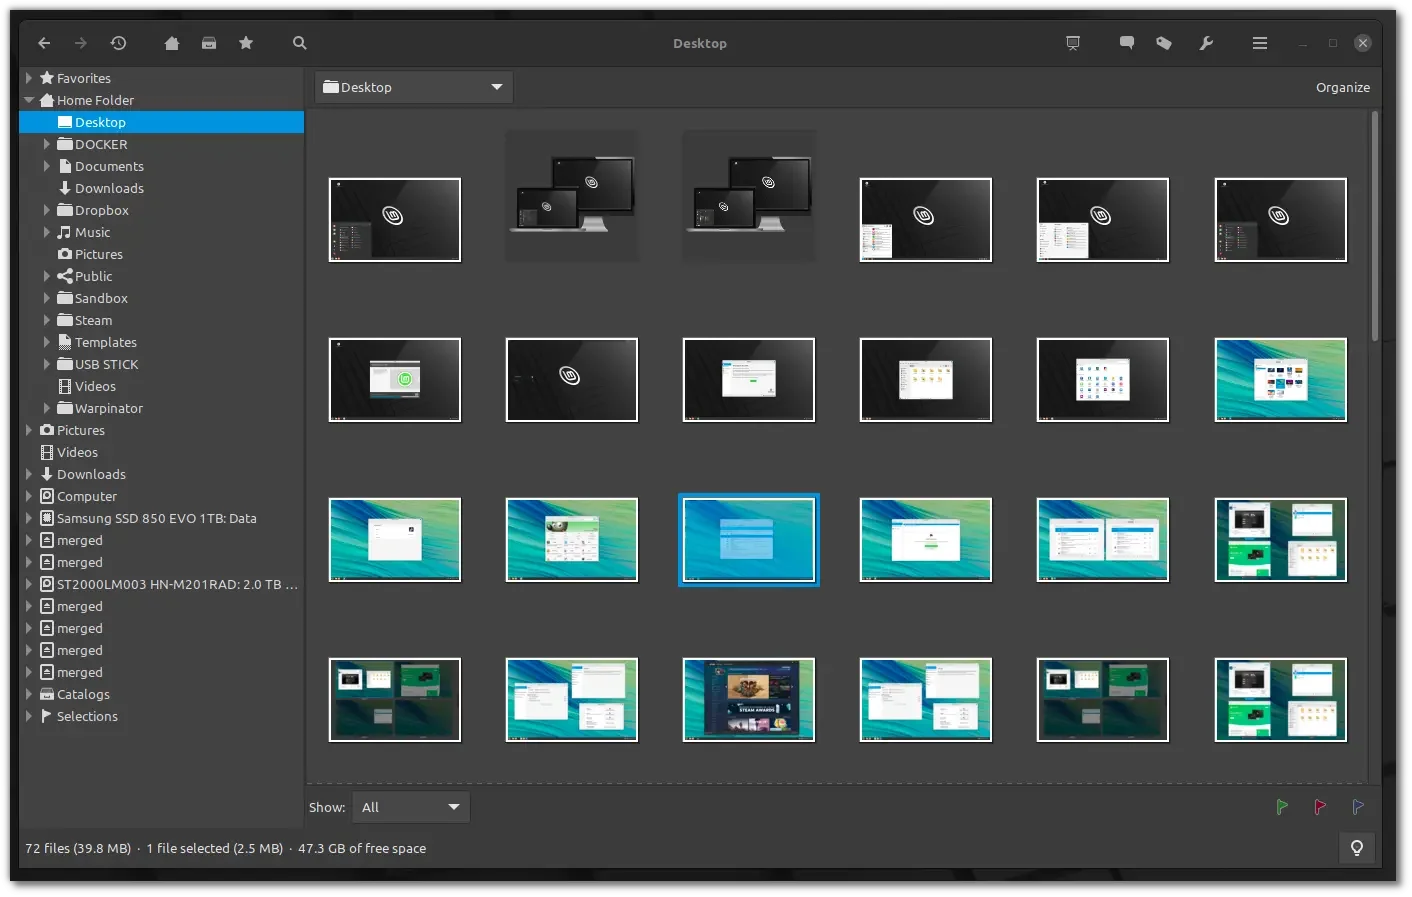
Task: Select Catalogs in the sidebar
Action: coord(83,694)
